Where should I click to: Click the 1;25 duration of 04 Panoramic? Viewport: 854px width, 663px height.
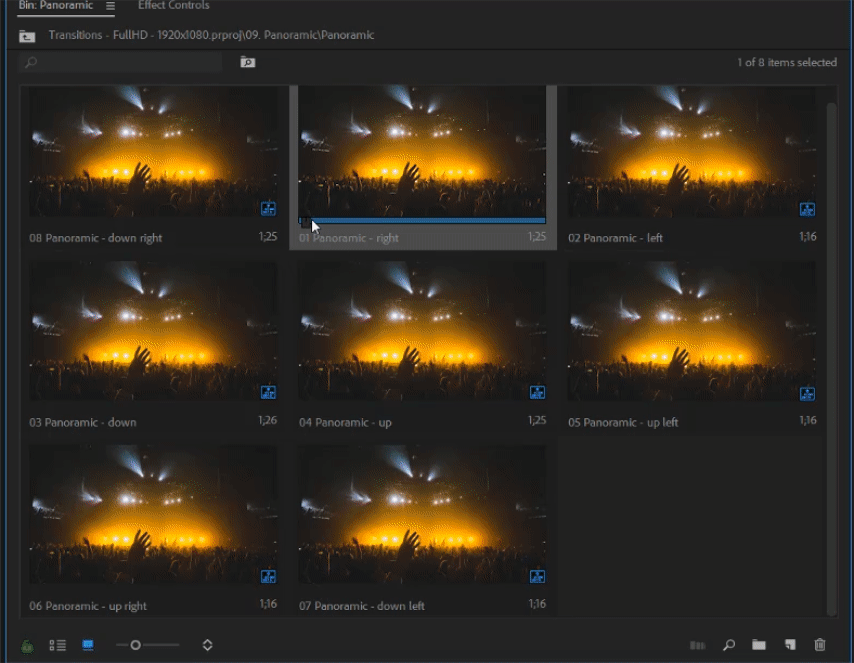[x=536, y=421]
